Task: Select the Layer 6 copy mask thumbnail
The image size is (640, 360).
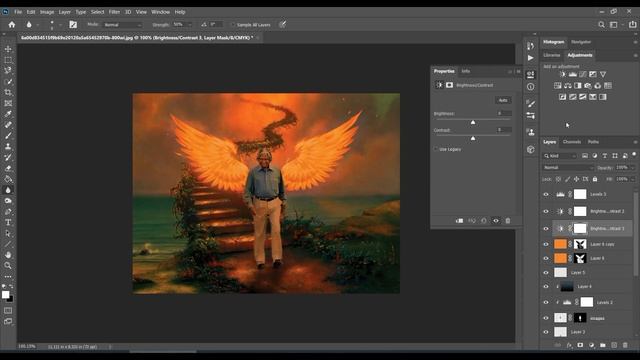Action: tap(580, 244)
